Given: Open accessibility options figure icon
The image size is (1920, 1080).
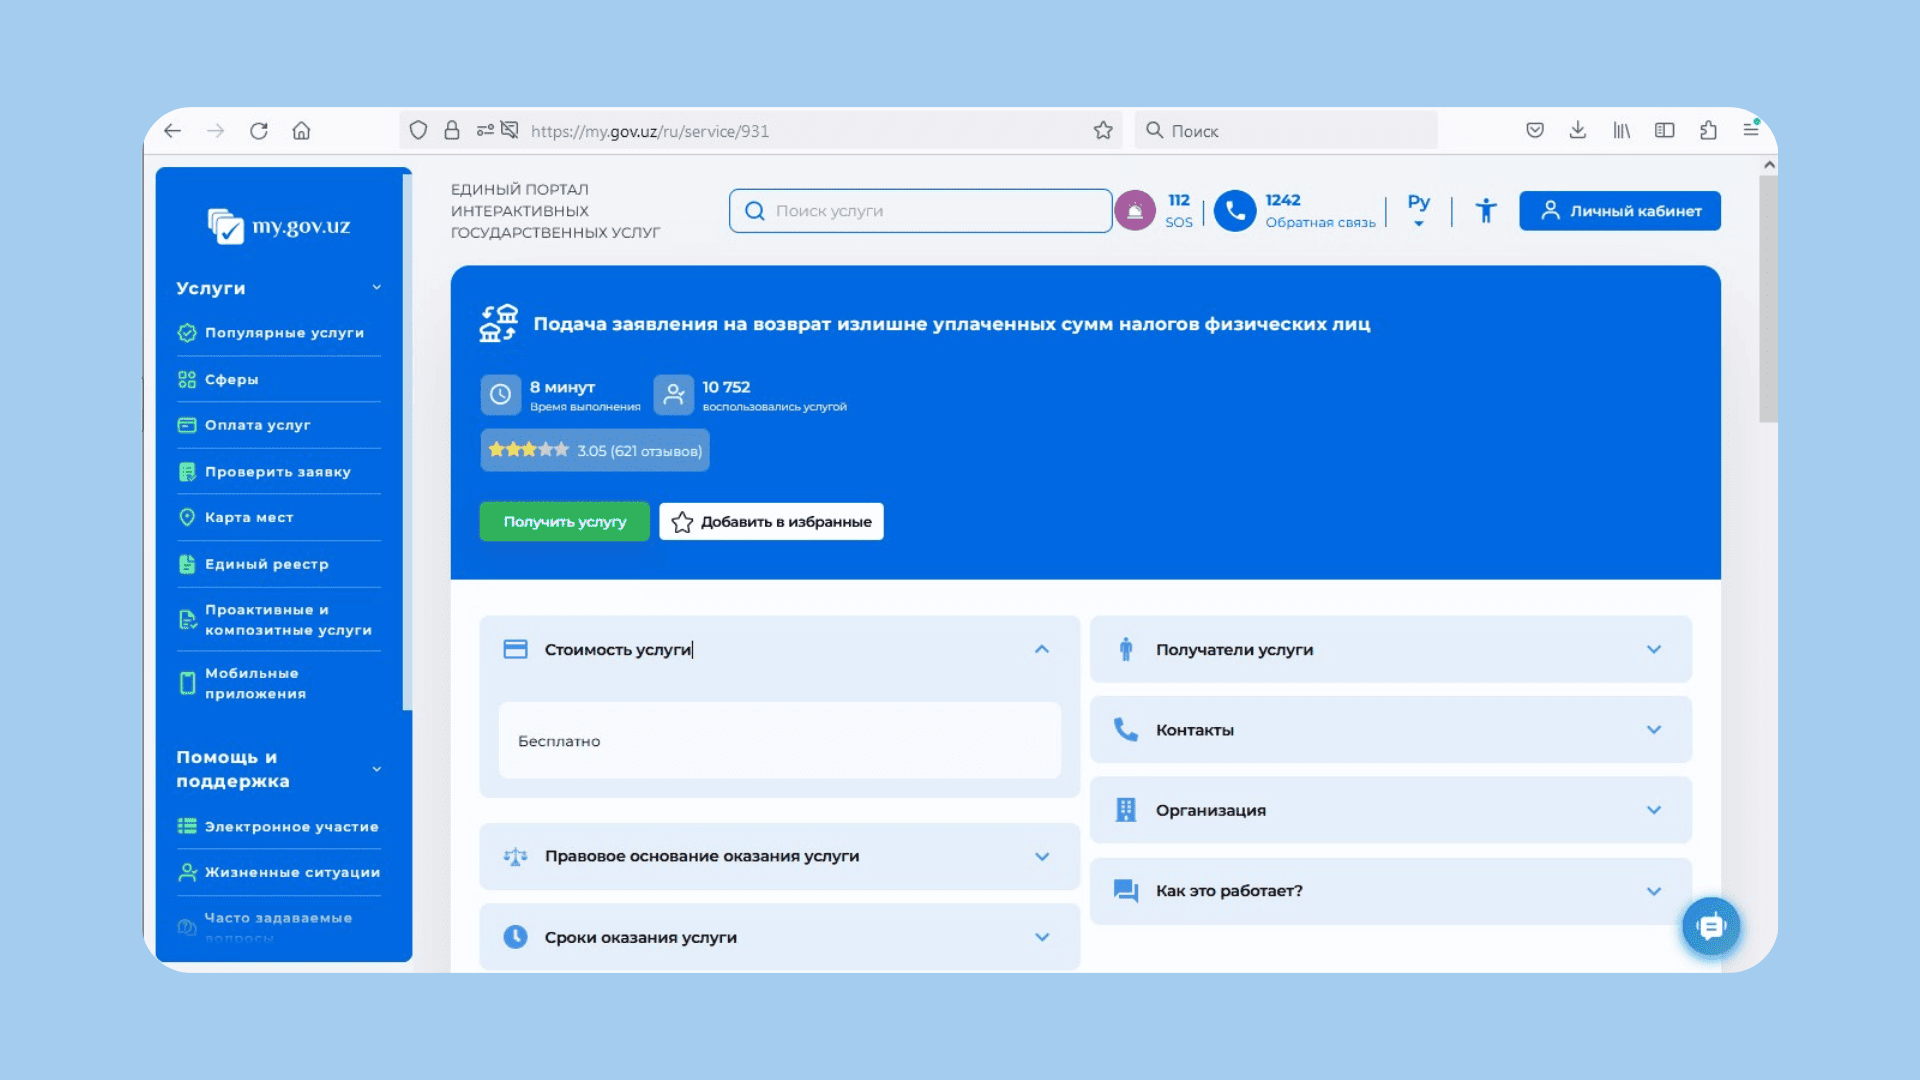Looking at the screenshot, I should [1486, 211].
